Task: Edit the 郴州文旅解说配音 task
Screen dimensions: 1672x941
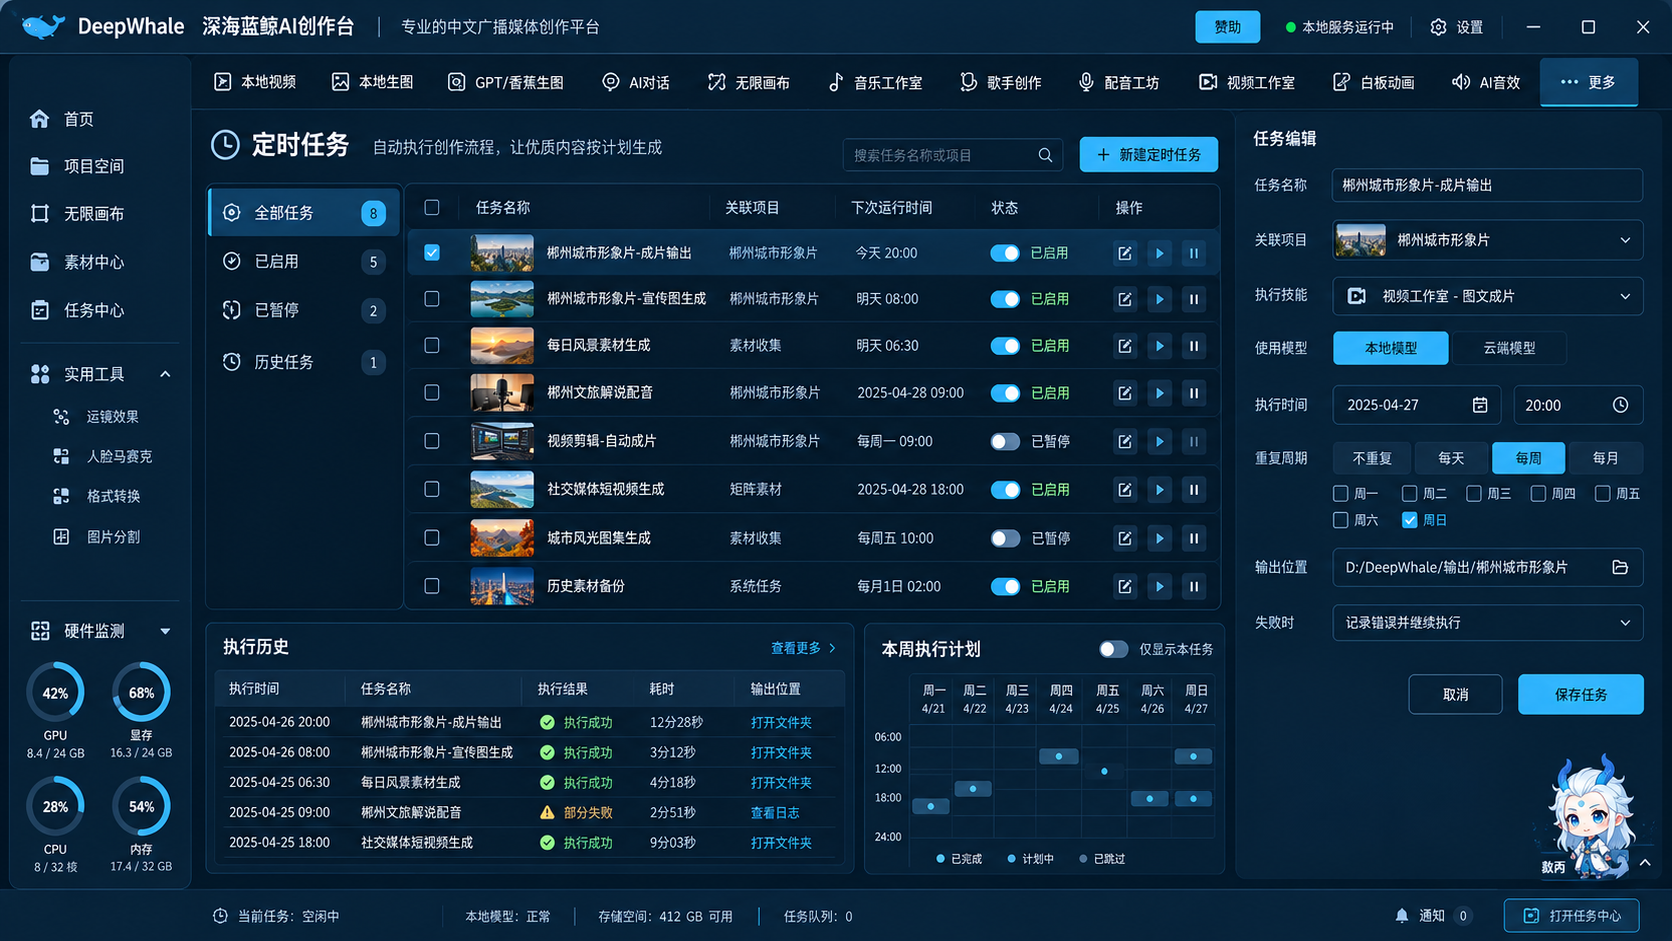Action: click(1125, 393)
